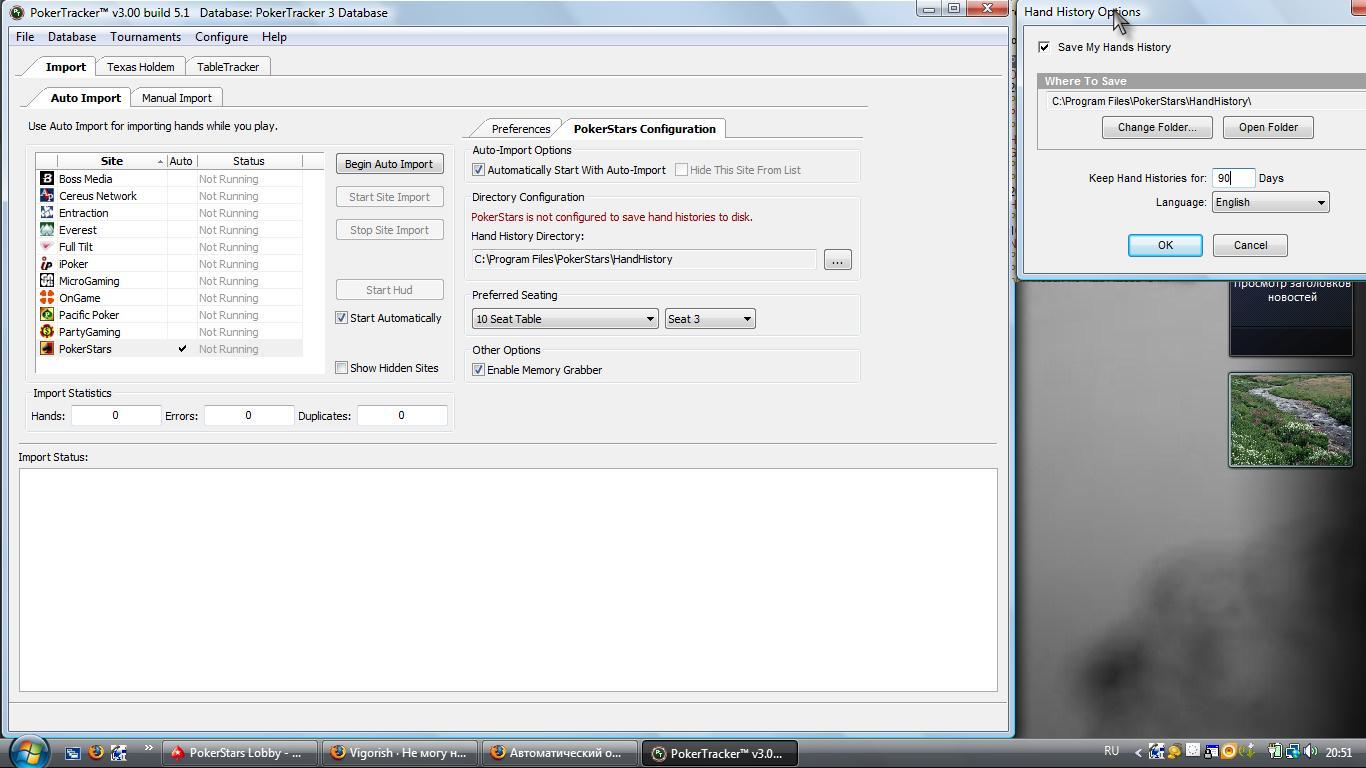Screen dimensions: 1366x768
Task: Click the PartyGaming site icon
Action: tap(46, 332)
